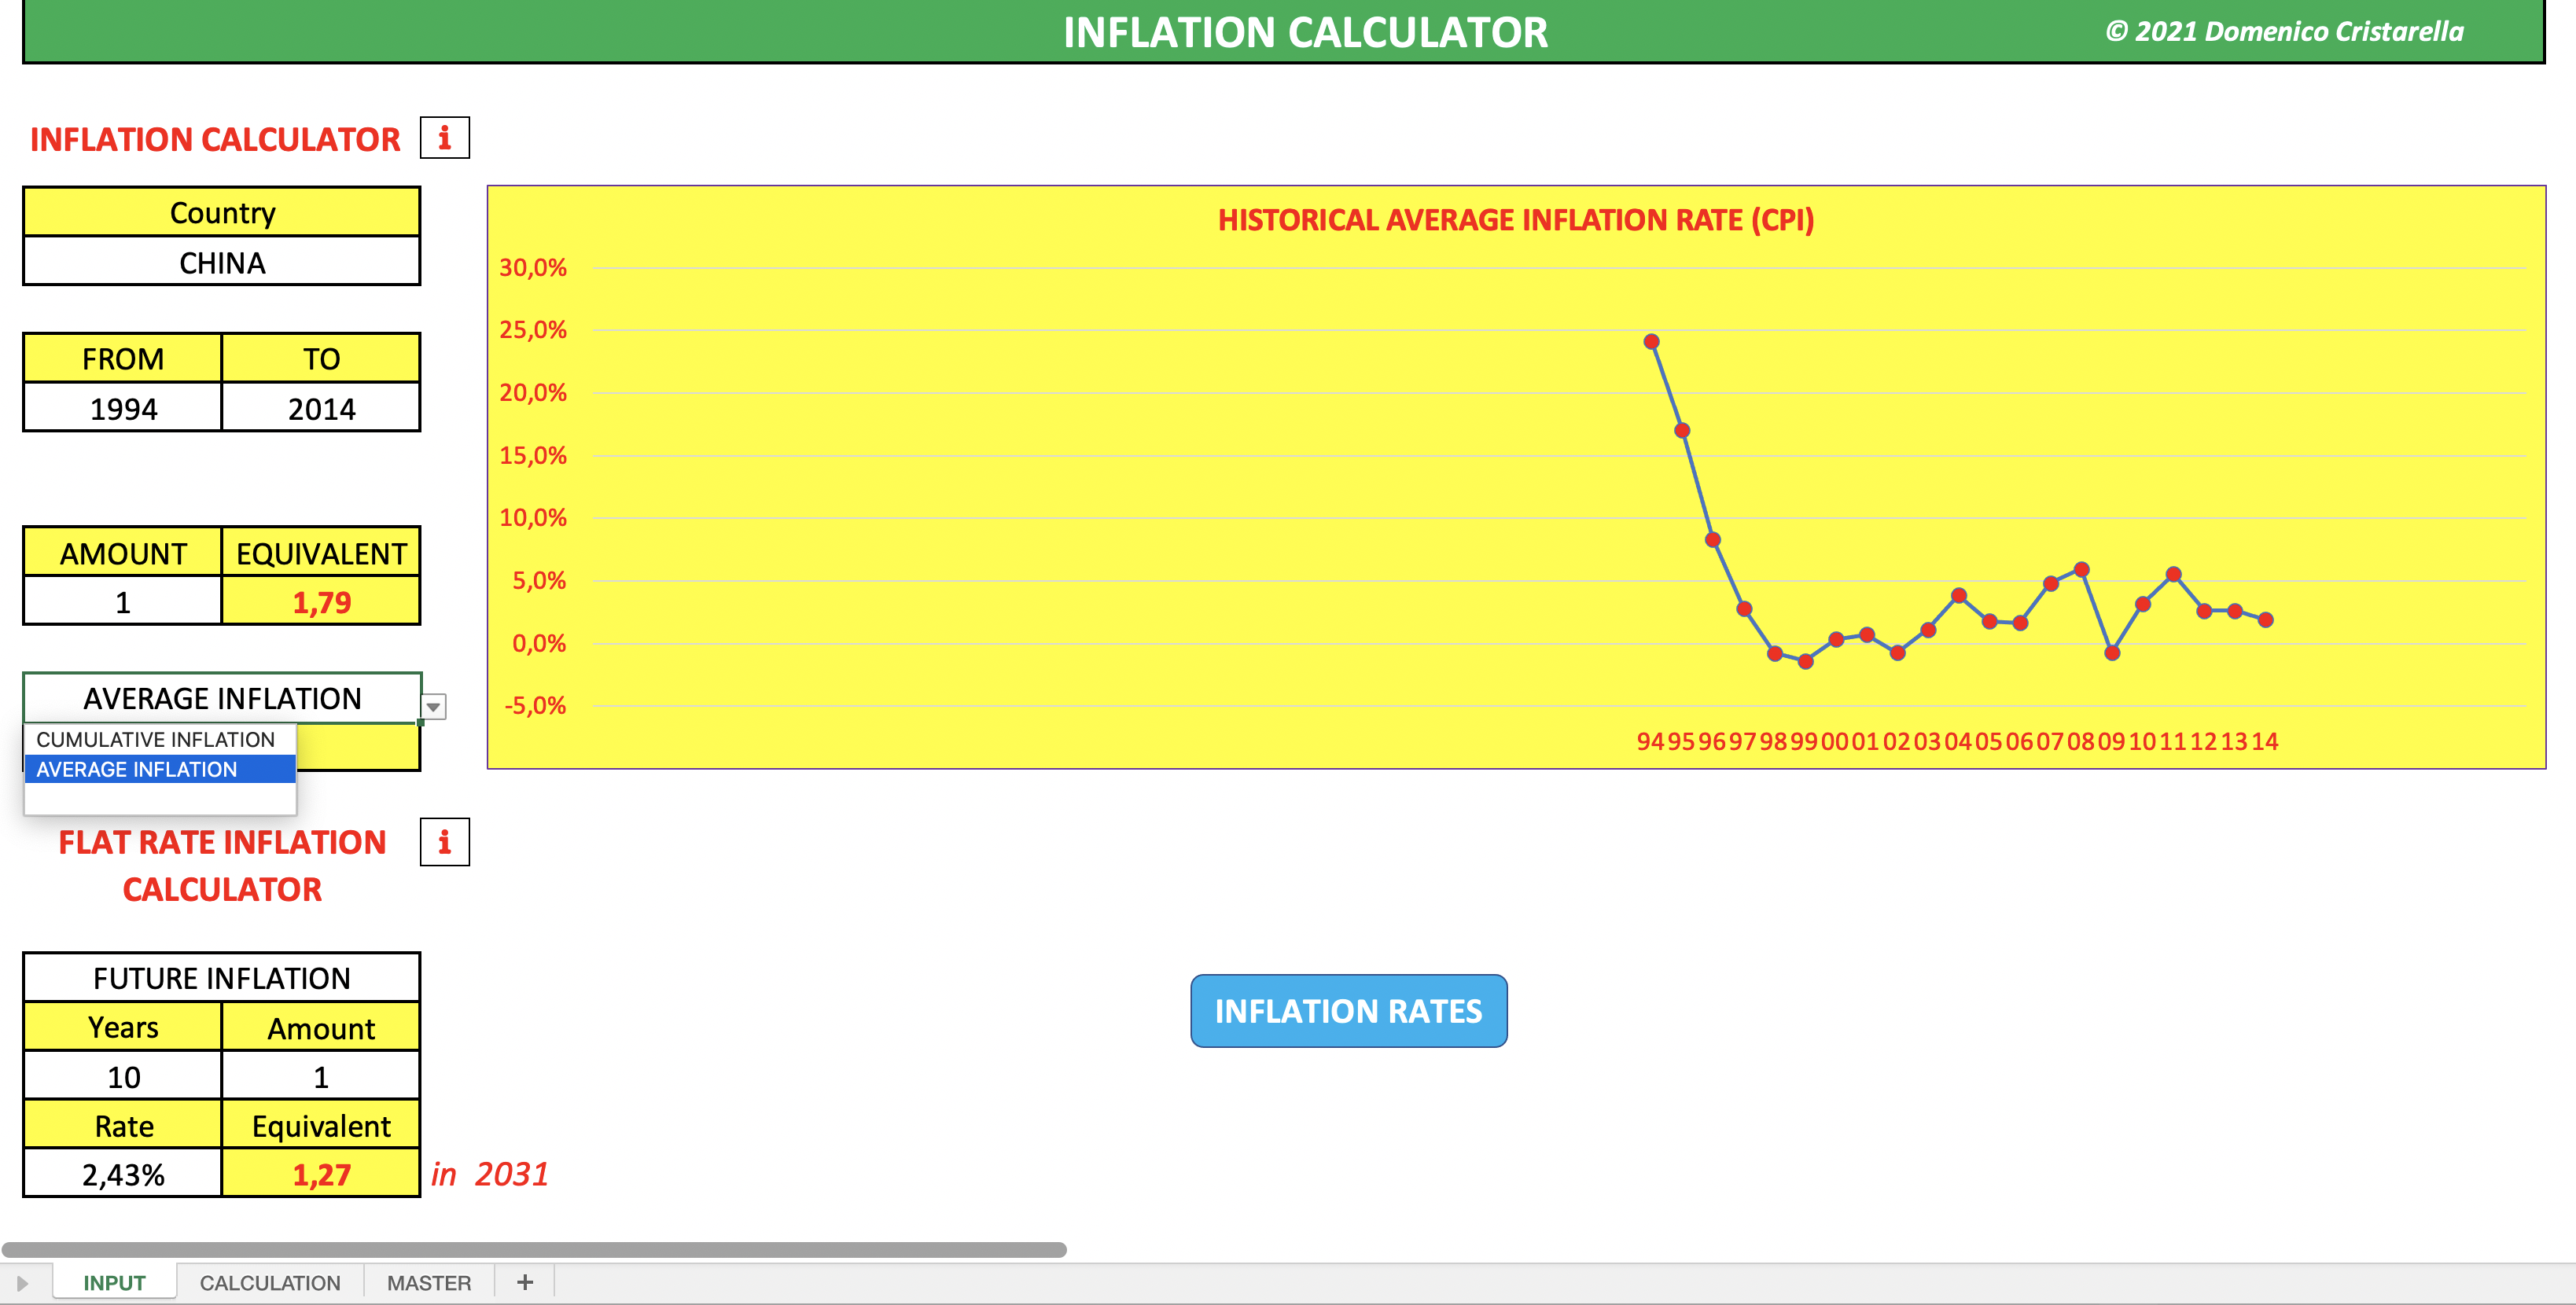
Task: Choose CUMULATIVE INFLATION from the list
Action: click(159, 739)
